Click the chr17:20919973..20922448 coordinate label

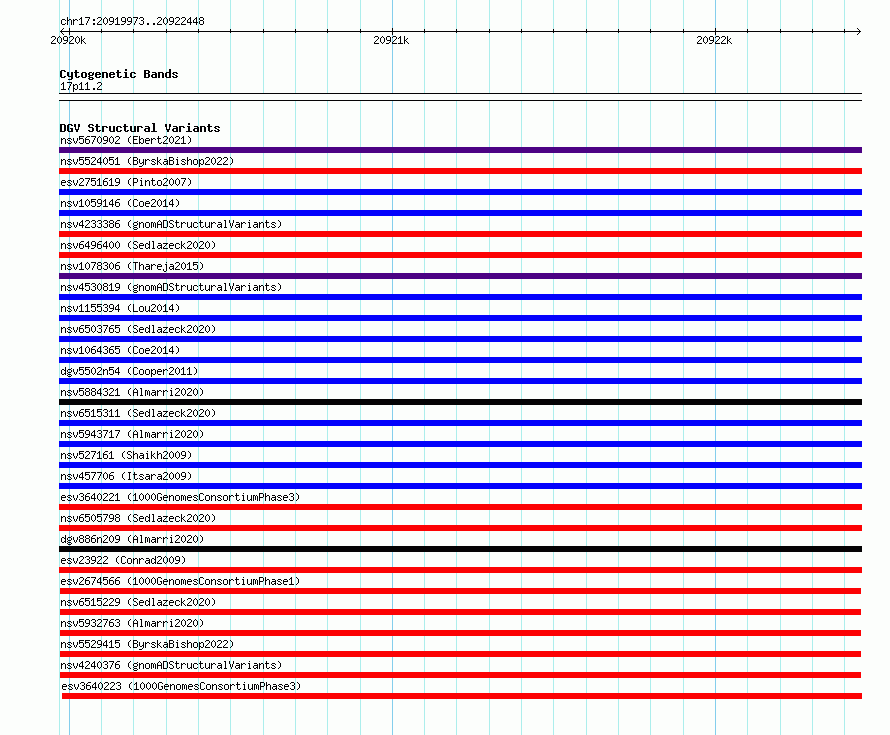pyautogui.click(x=132, y=22)
